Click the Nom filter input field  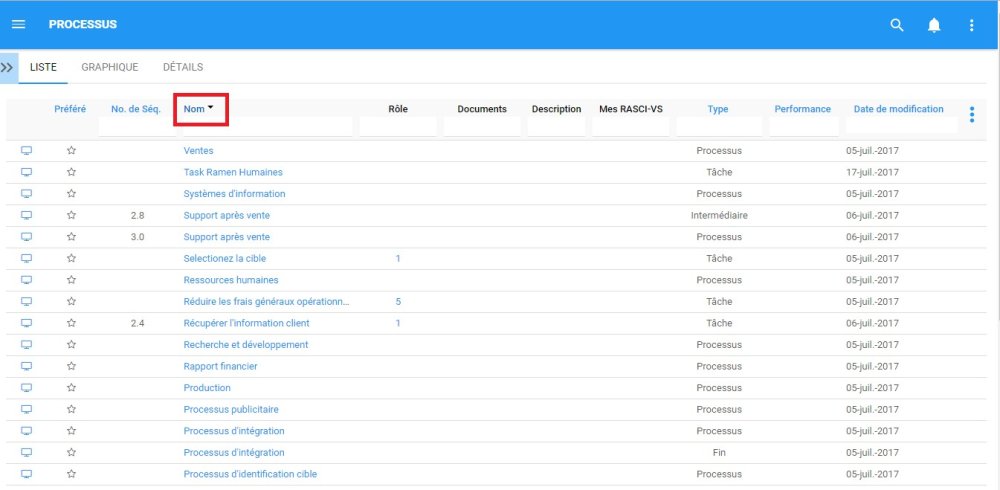click(267, 126)
